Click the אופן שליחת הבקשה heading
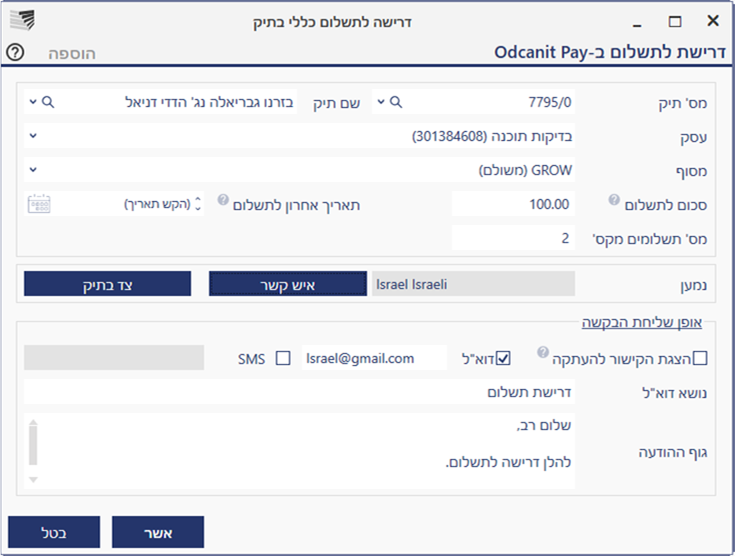The height and width of the screenshot is (556, 735). pyautogui.click(x=642, y=323)
